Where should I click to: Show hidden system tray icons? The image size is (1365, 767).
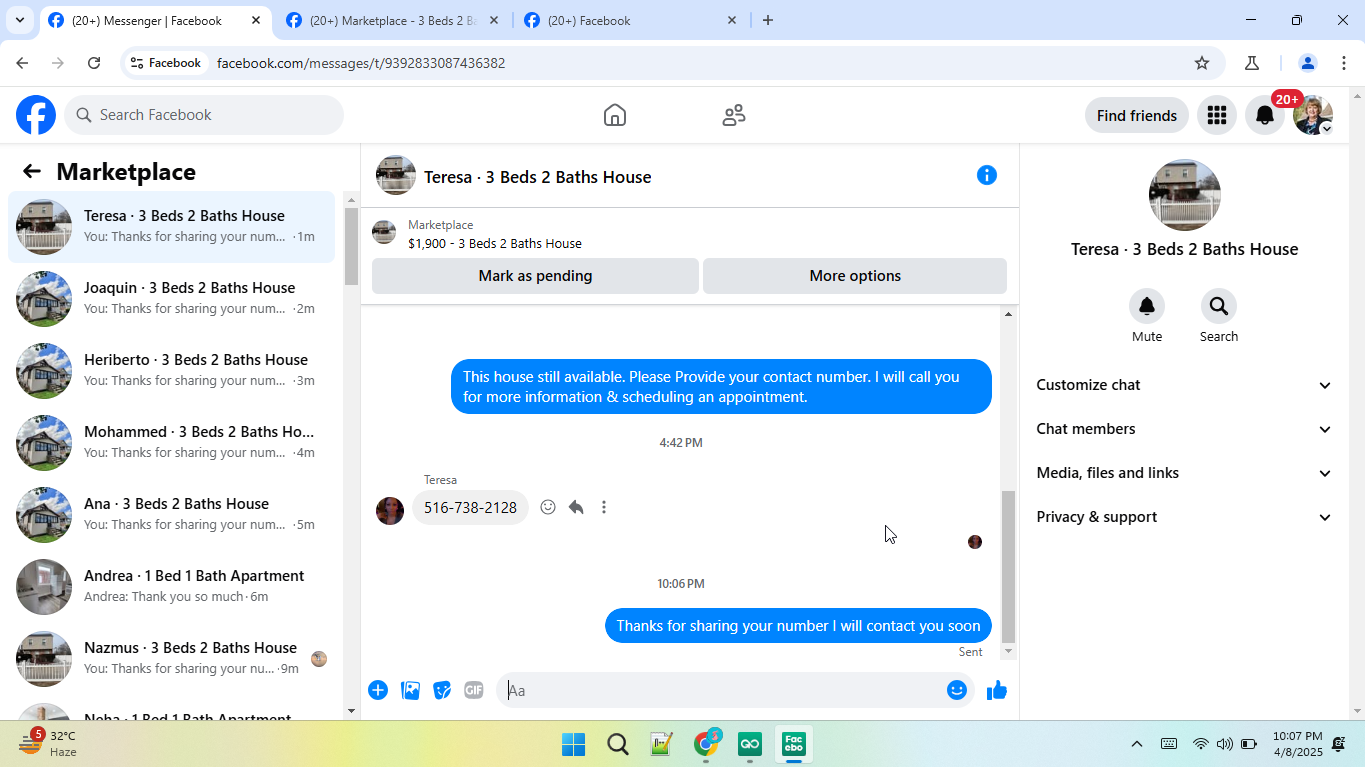[1137, 744]
